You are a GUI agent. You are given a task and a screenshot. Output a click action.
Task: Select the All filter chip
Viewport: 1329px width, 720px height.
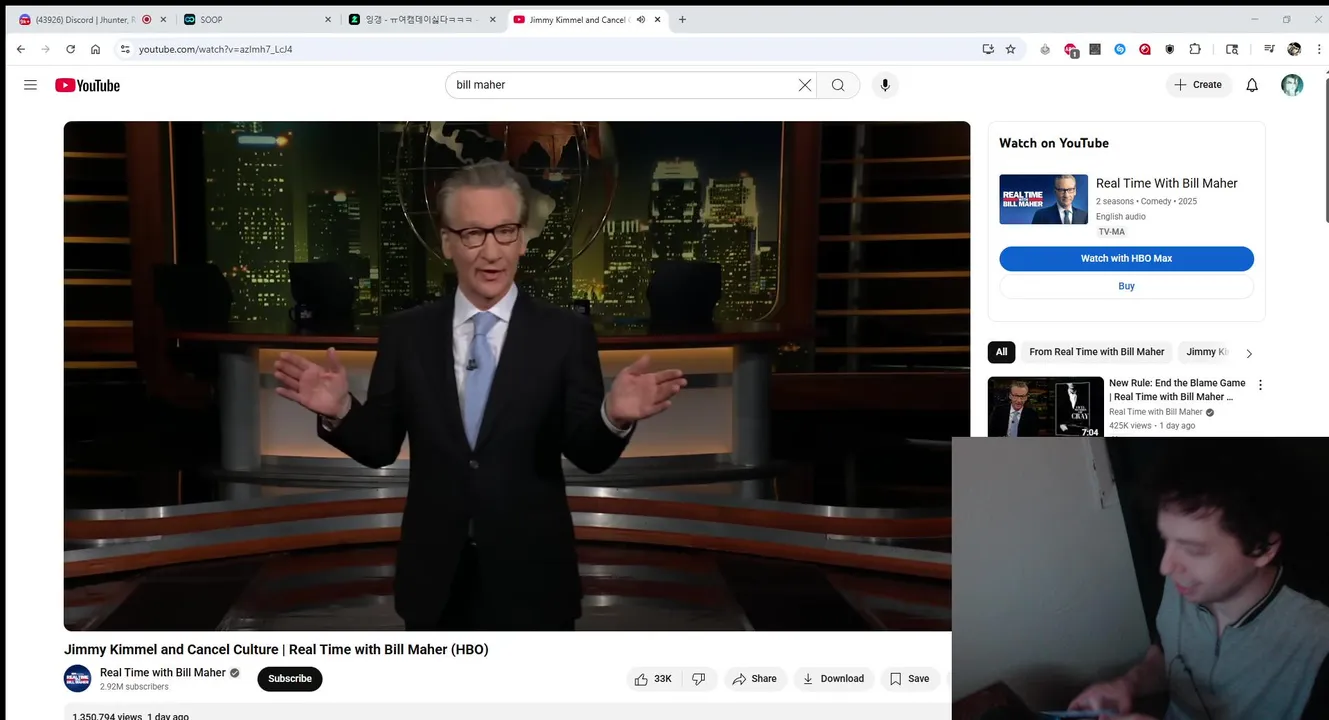pyautogui.click(x=1001, y=352)
